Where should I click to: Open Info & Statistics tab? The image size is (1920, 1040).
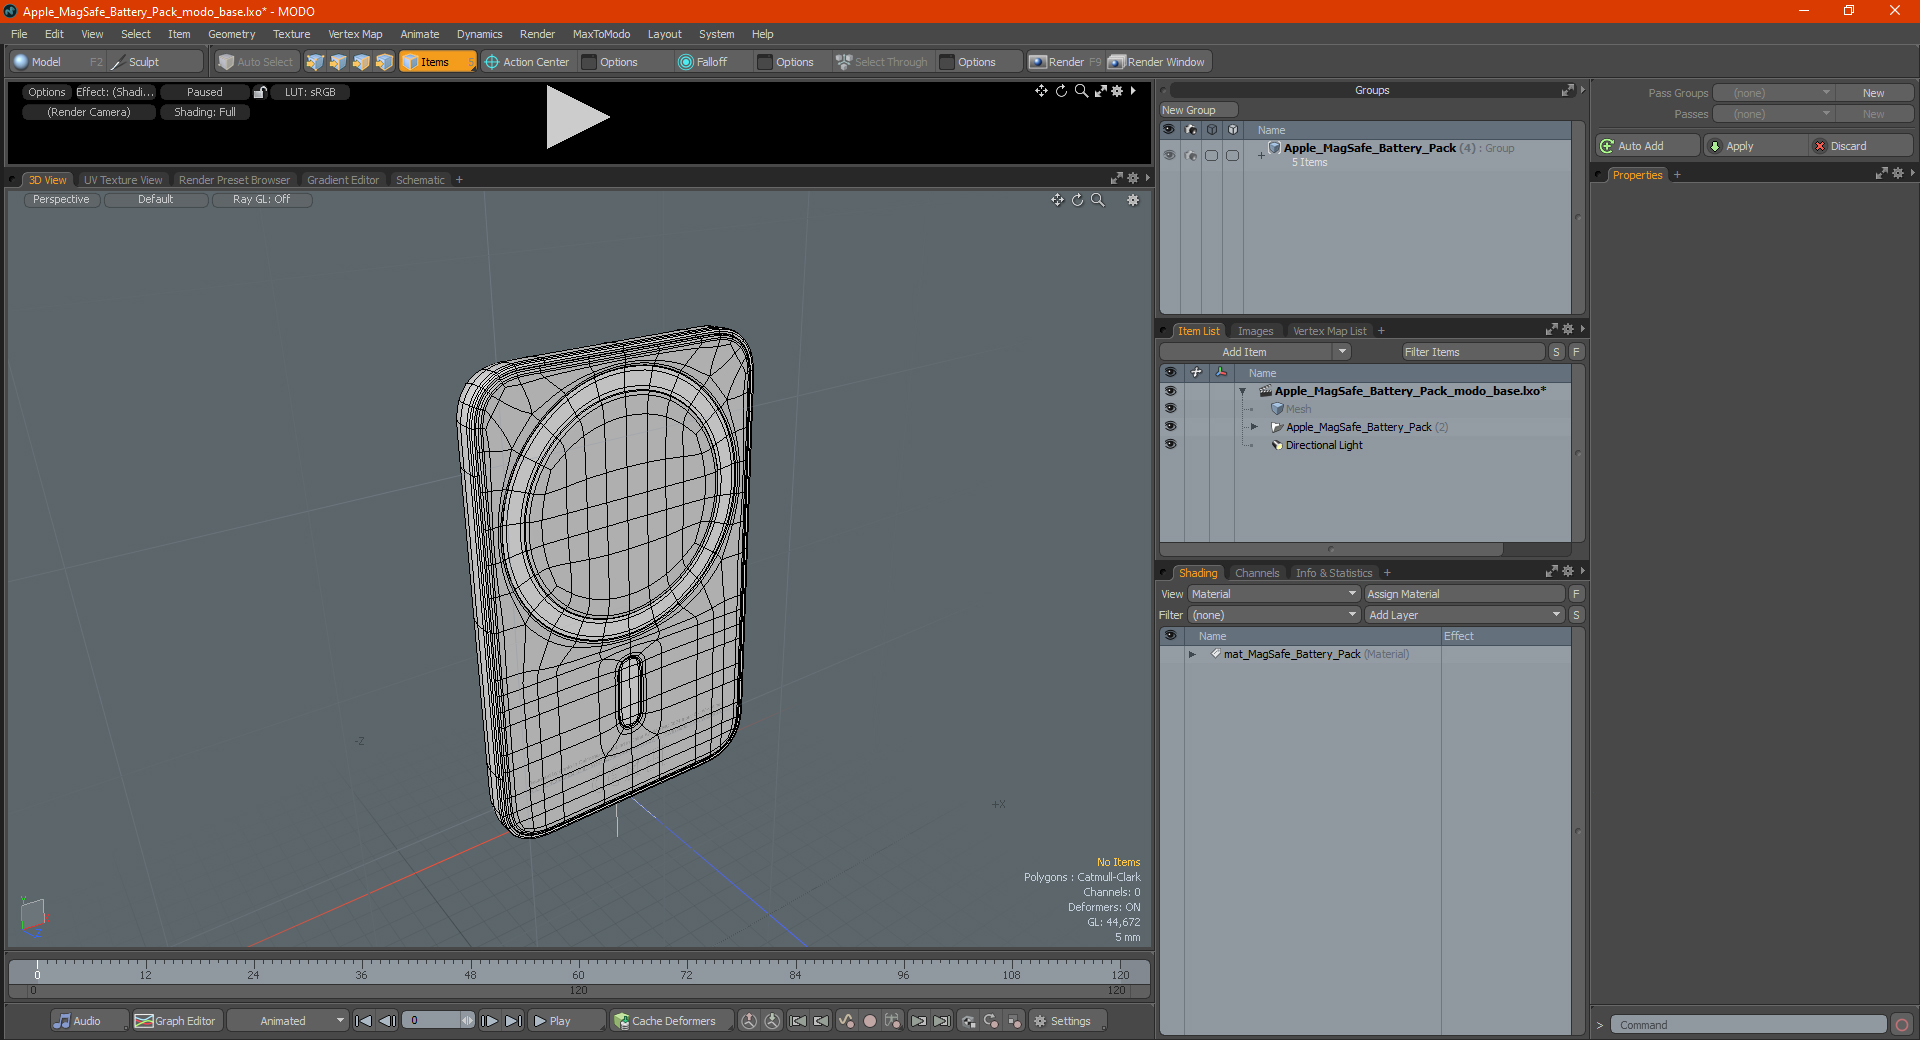click(x=1334, y=573)
